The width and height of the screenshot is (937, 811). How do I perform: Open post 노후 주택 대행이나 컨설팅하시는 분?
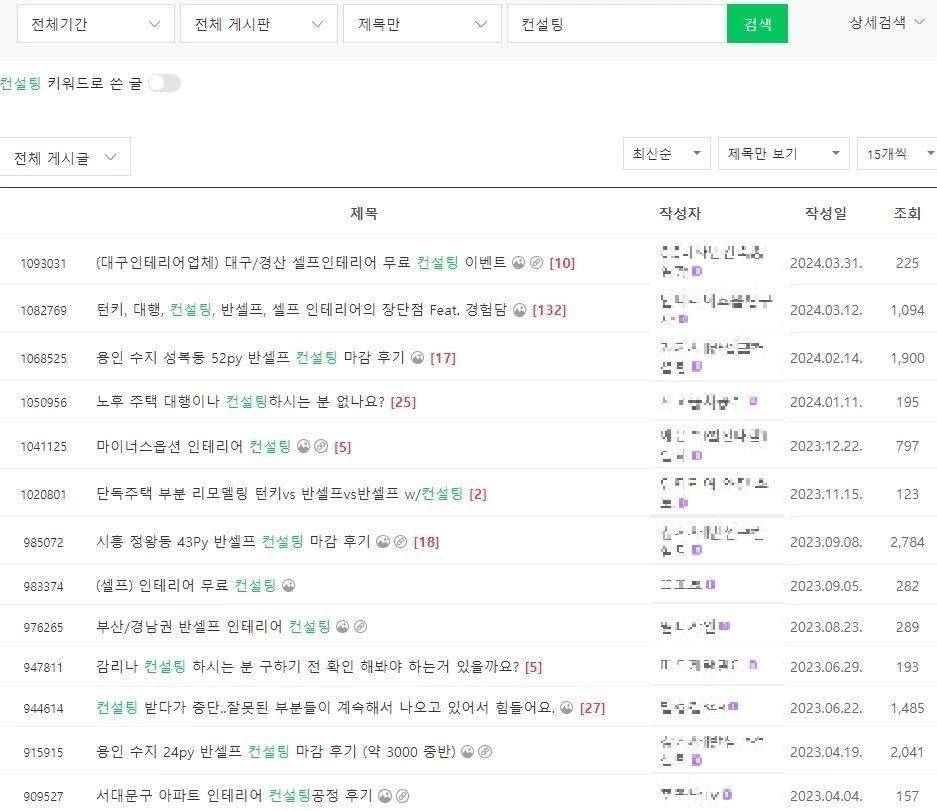pos(240,402)
